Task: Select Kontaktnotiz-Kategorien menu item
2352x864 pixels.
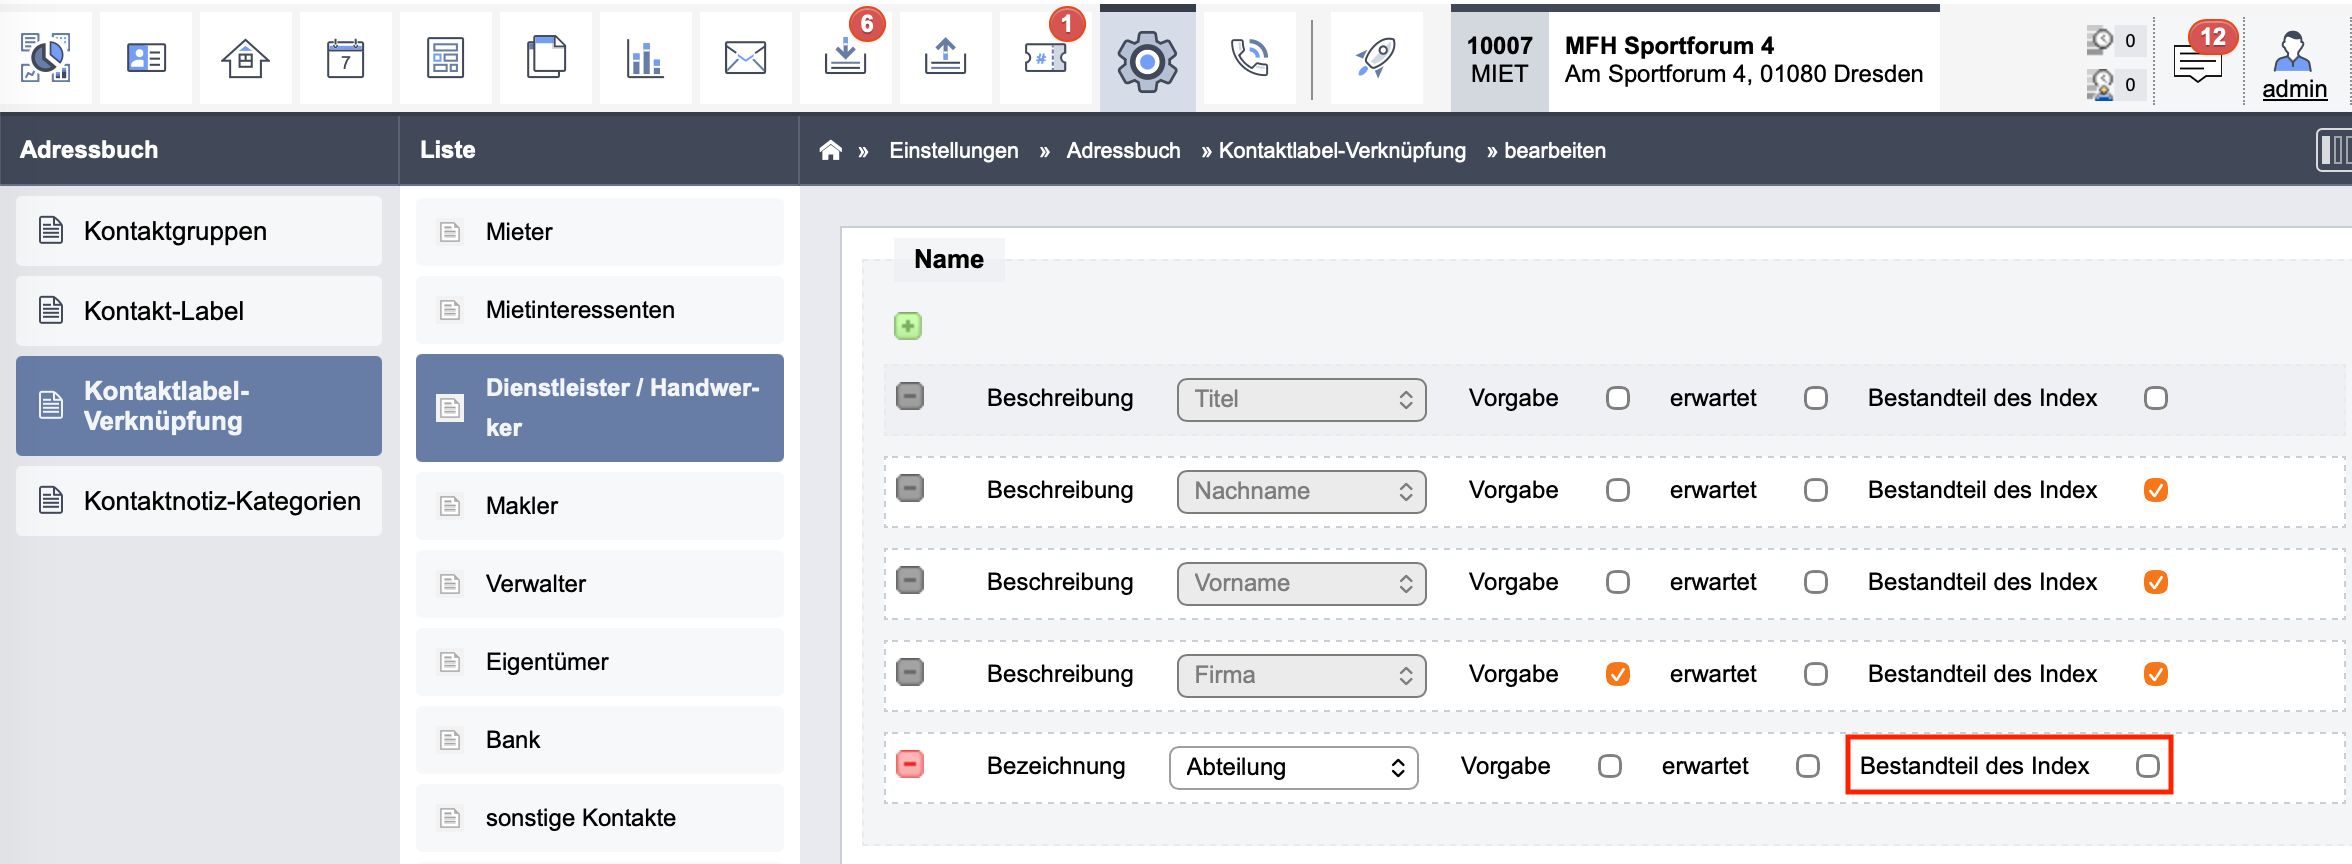Action: [x=199, y=501]
